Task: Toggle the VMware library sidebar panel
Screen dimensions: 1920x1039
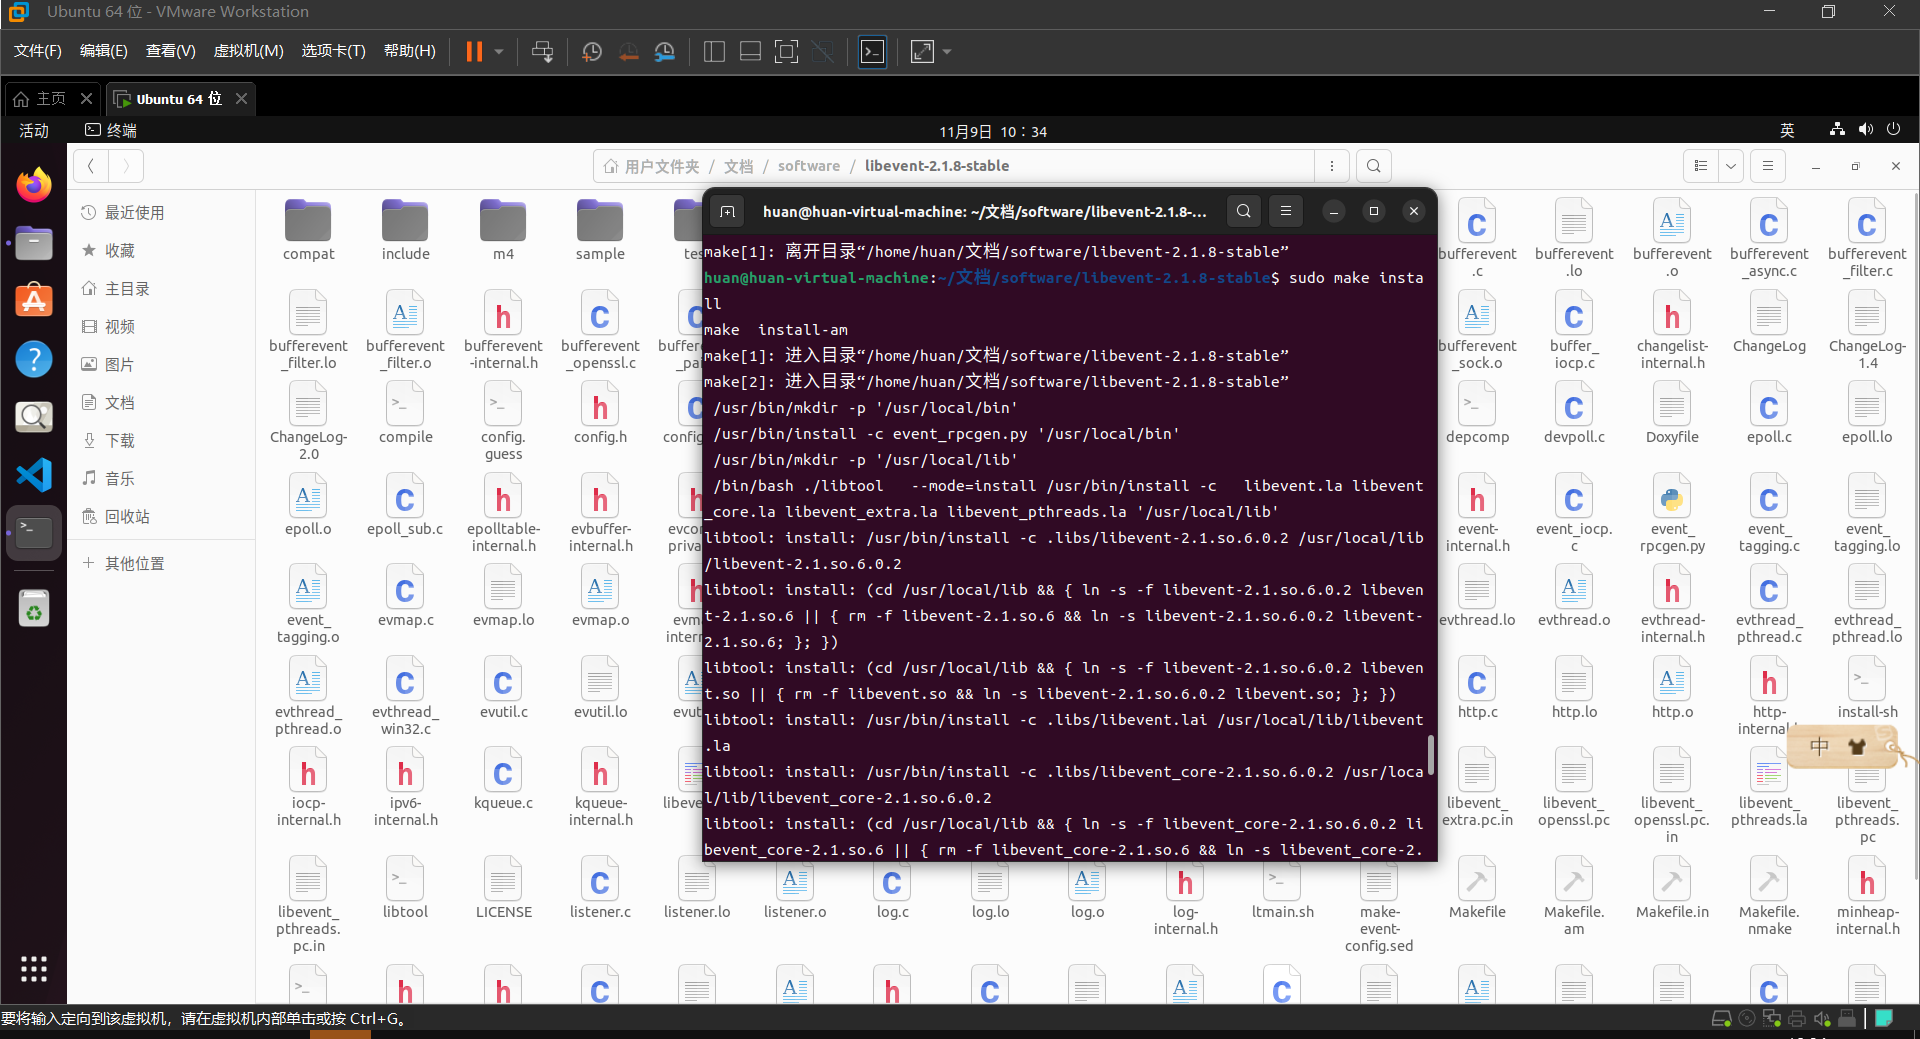Action: (x=714, y=51)
